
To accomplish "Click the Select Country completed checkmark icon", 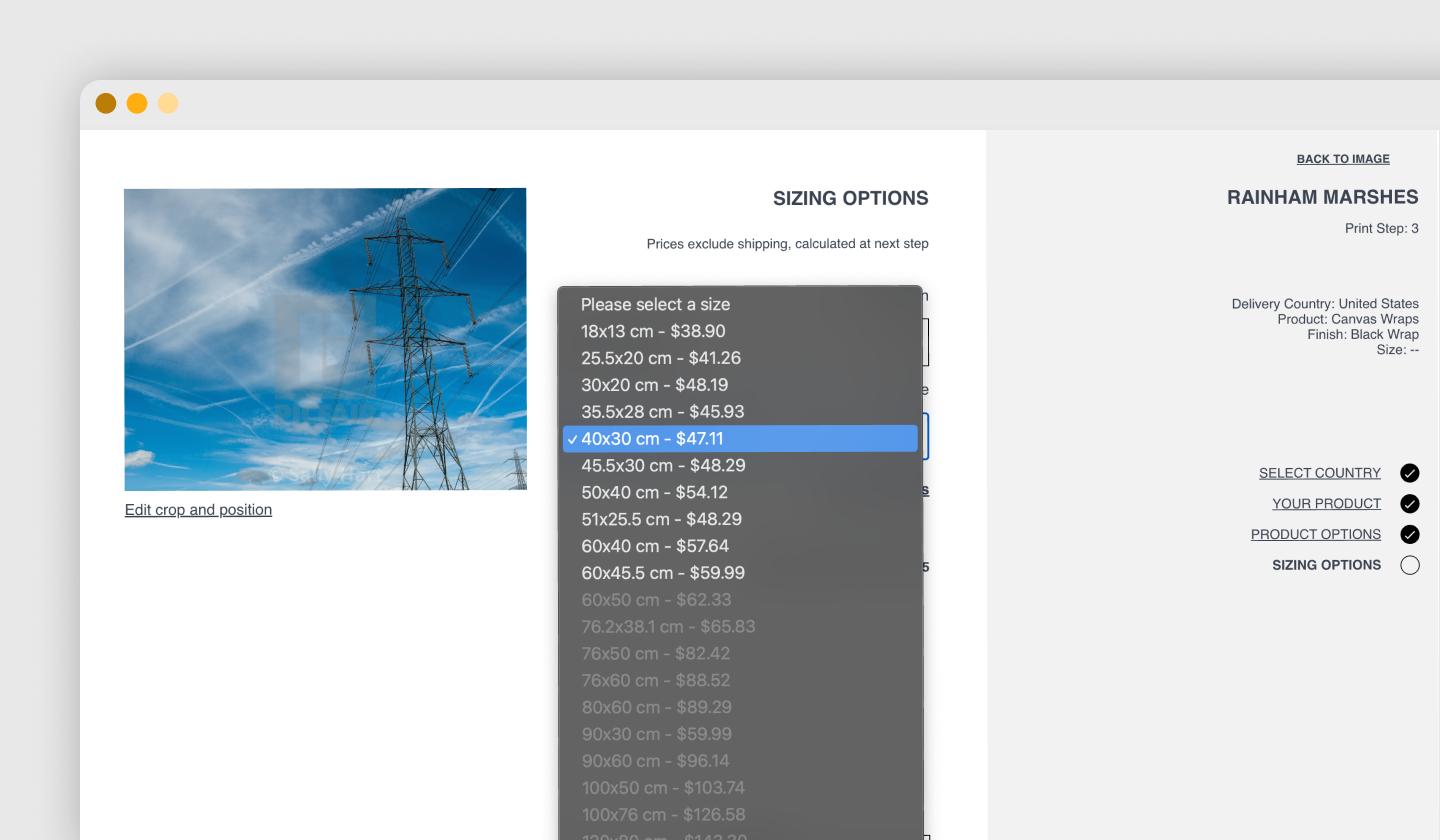I will pos(1410,473).
